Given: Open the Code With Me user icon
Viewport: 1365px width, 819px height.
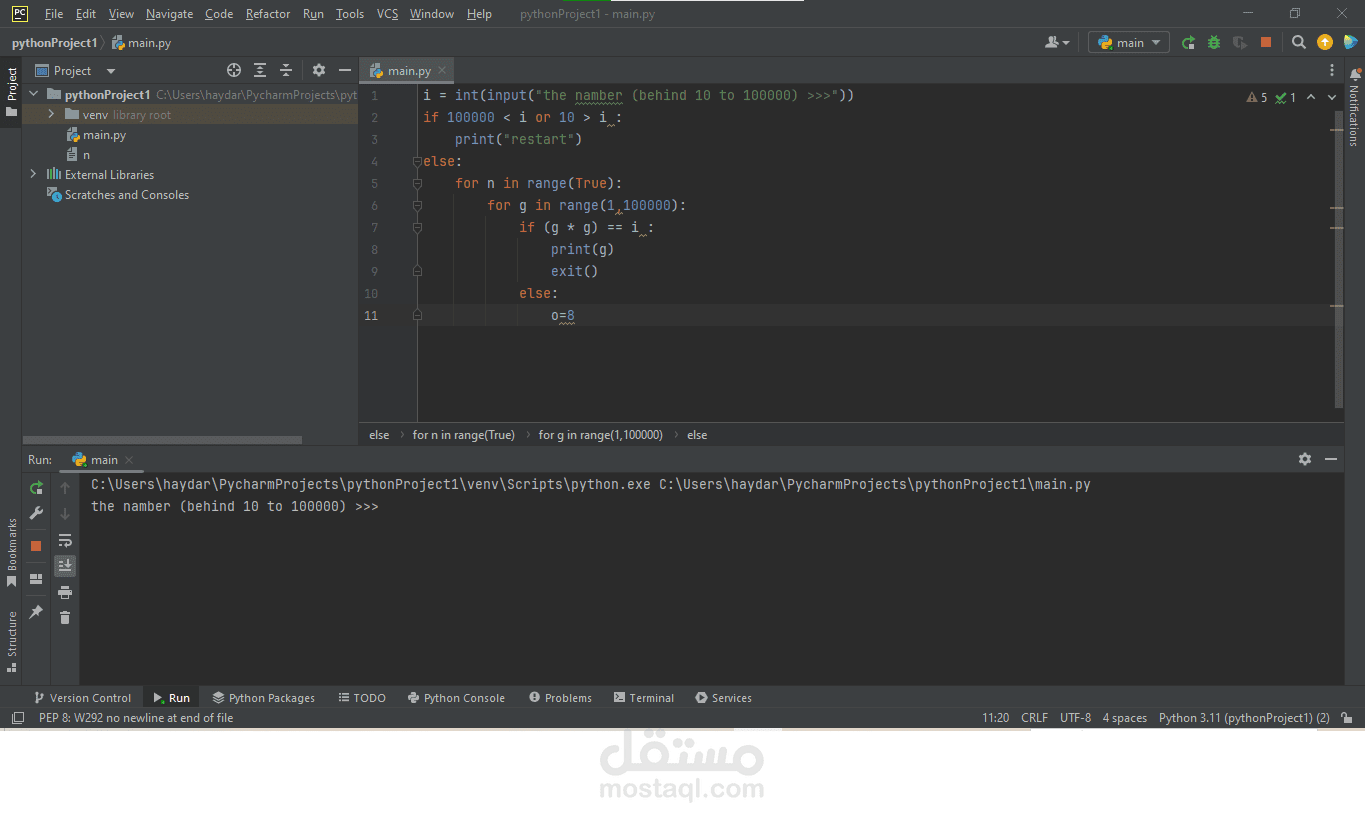Looking at the screenshot, I should click(x=1056, y=43).
